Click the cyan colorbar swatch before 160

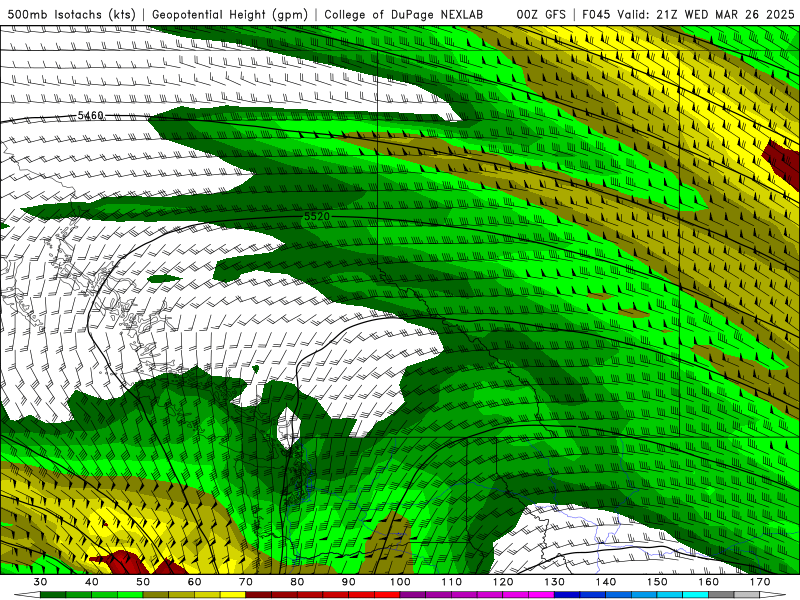click(x=695, y=595)
